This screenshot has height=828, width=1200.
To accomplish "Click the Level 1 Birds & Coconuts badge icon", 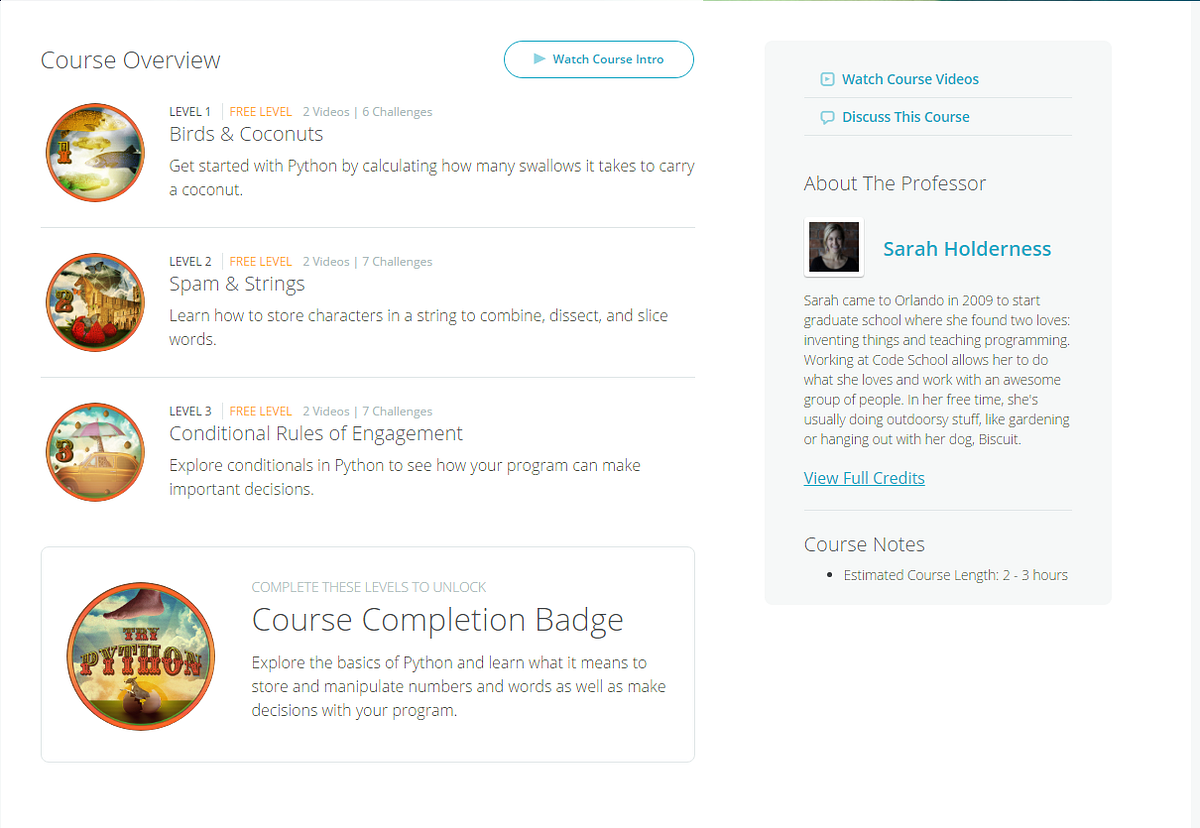I will (x=94, y=152).
